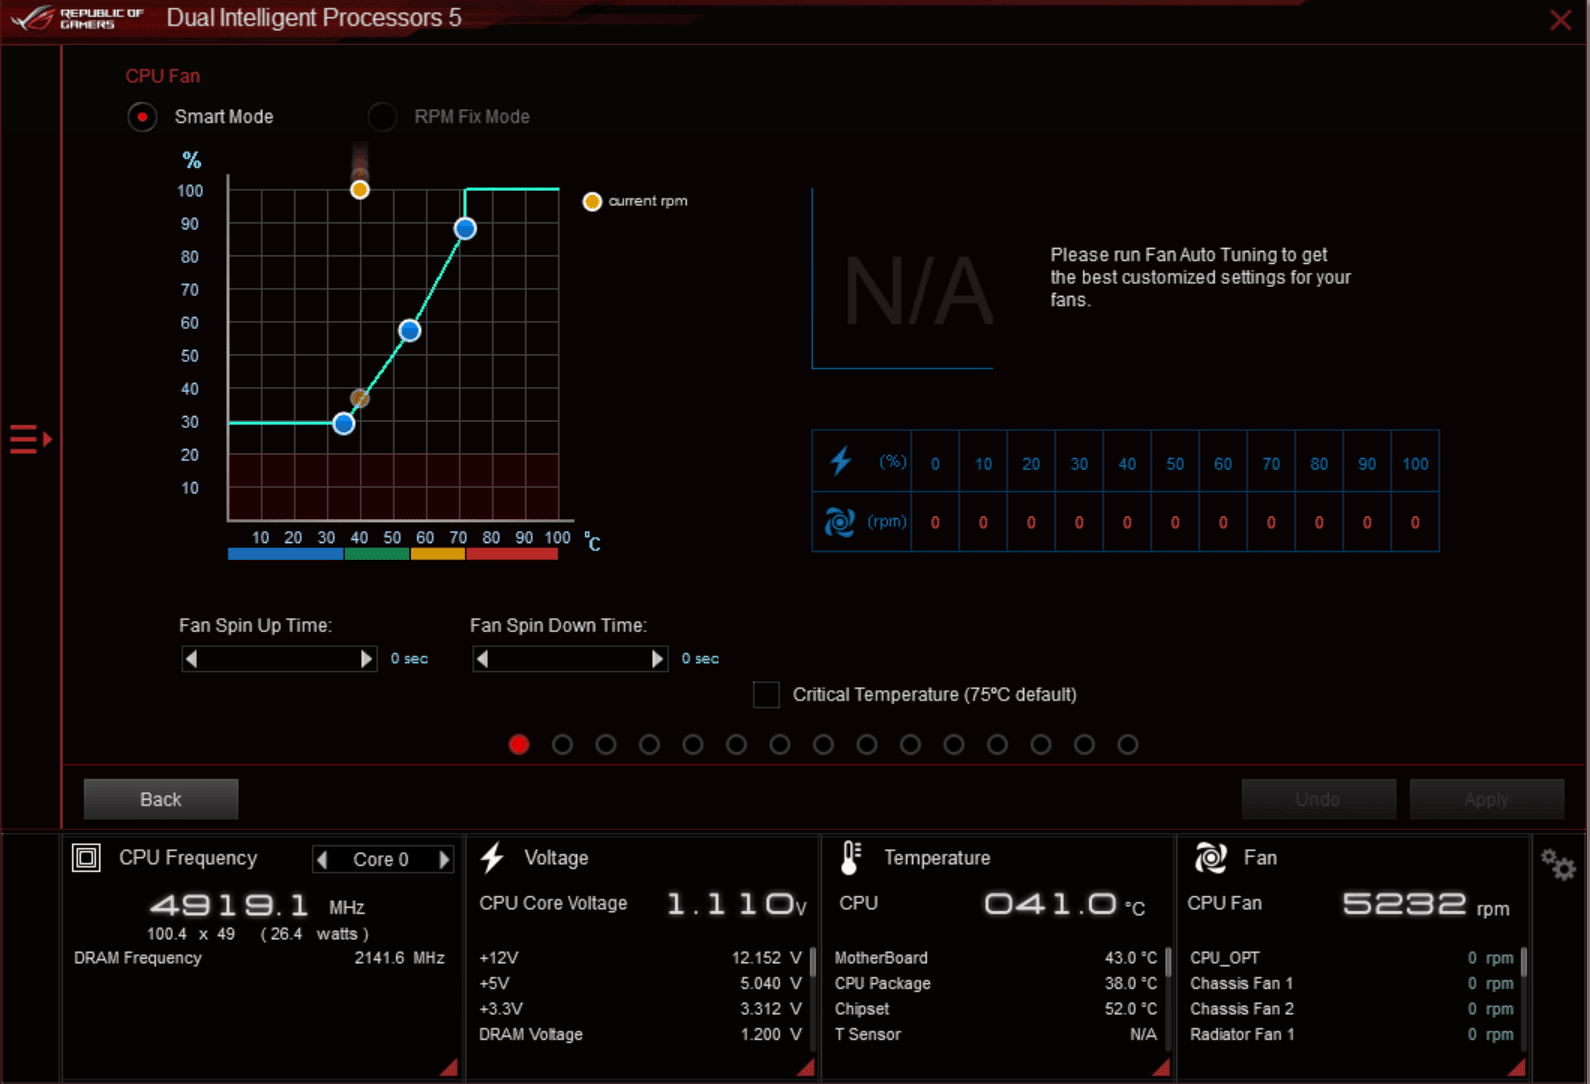Click the Fan panel scrollbar
The image size is (1590, 1084).
click(x=1523, y=961)
